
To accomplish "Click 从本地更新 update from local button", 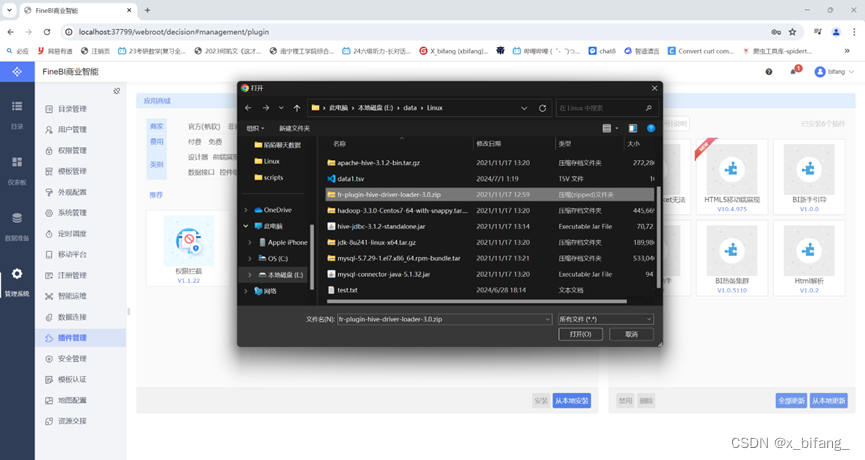I will point(829,401).
